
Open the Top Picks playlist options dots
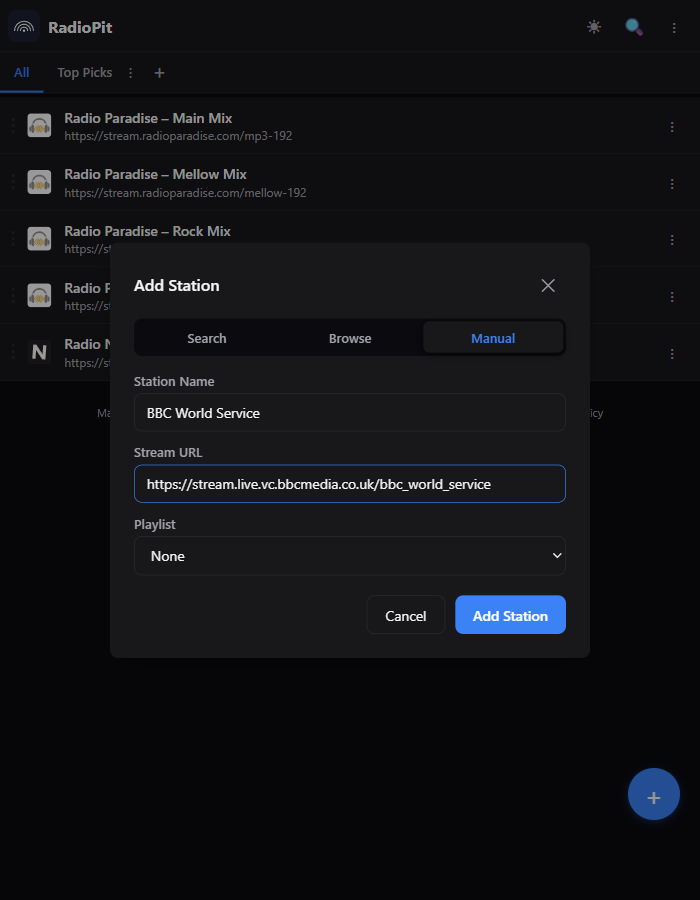tap(131, 73)
